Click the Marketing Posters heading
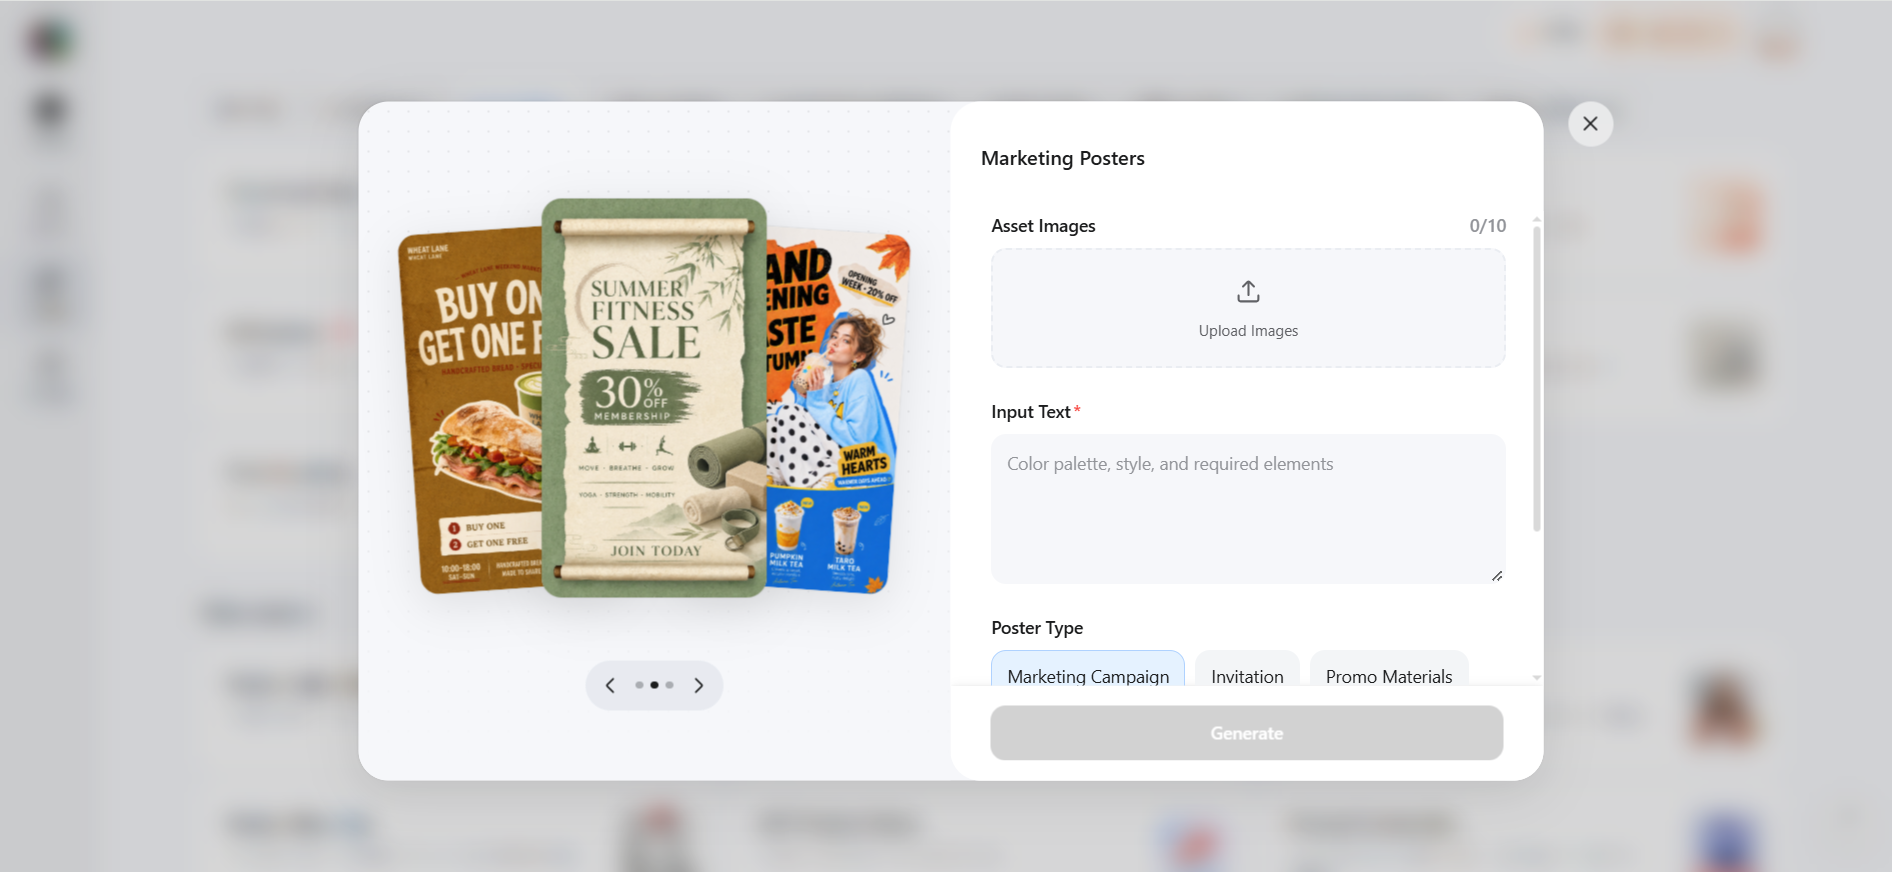The width and height of the screenshot is (1892, 872). click(x=1062, y=158)
